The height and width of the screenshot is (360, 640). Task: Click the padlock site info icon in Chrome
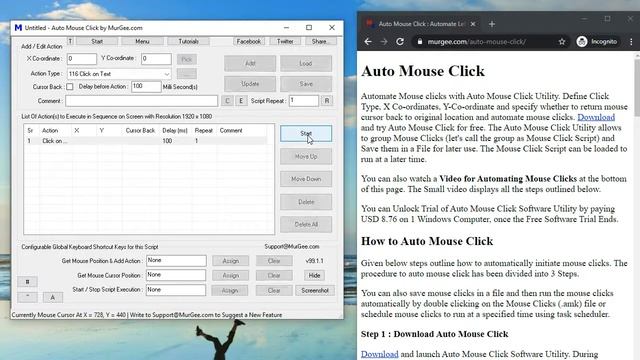point(419,42)
